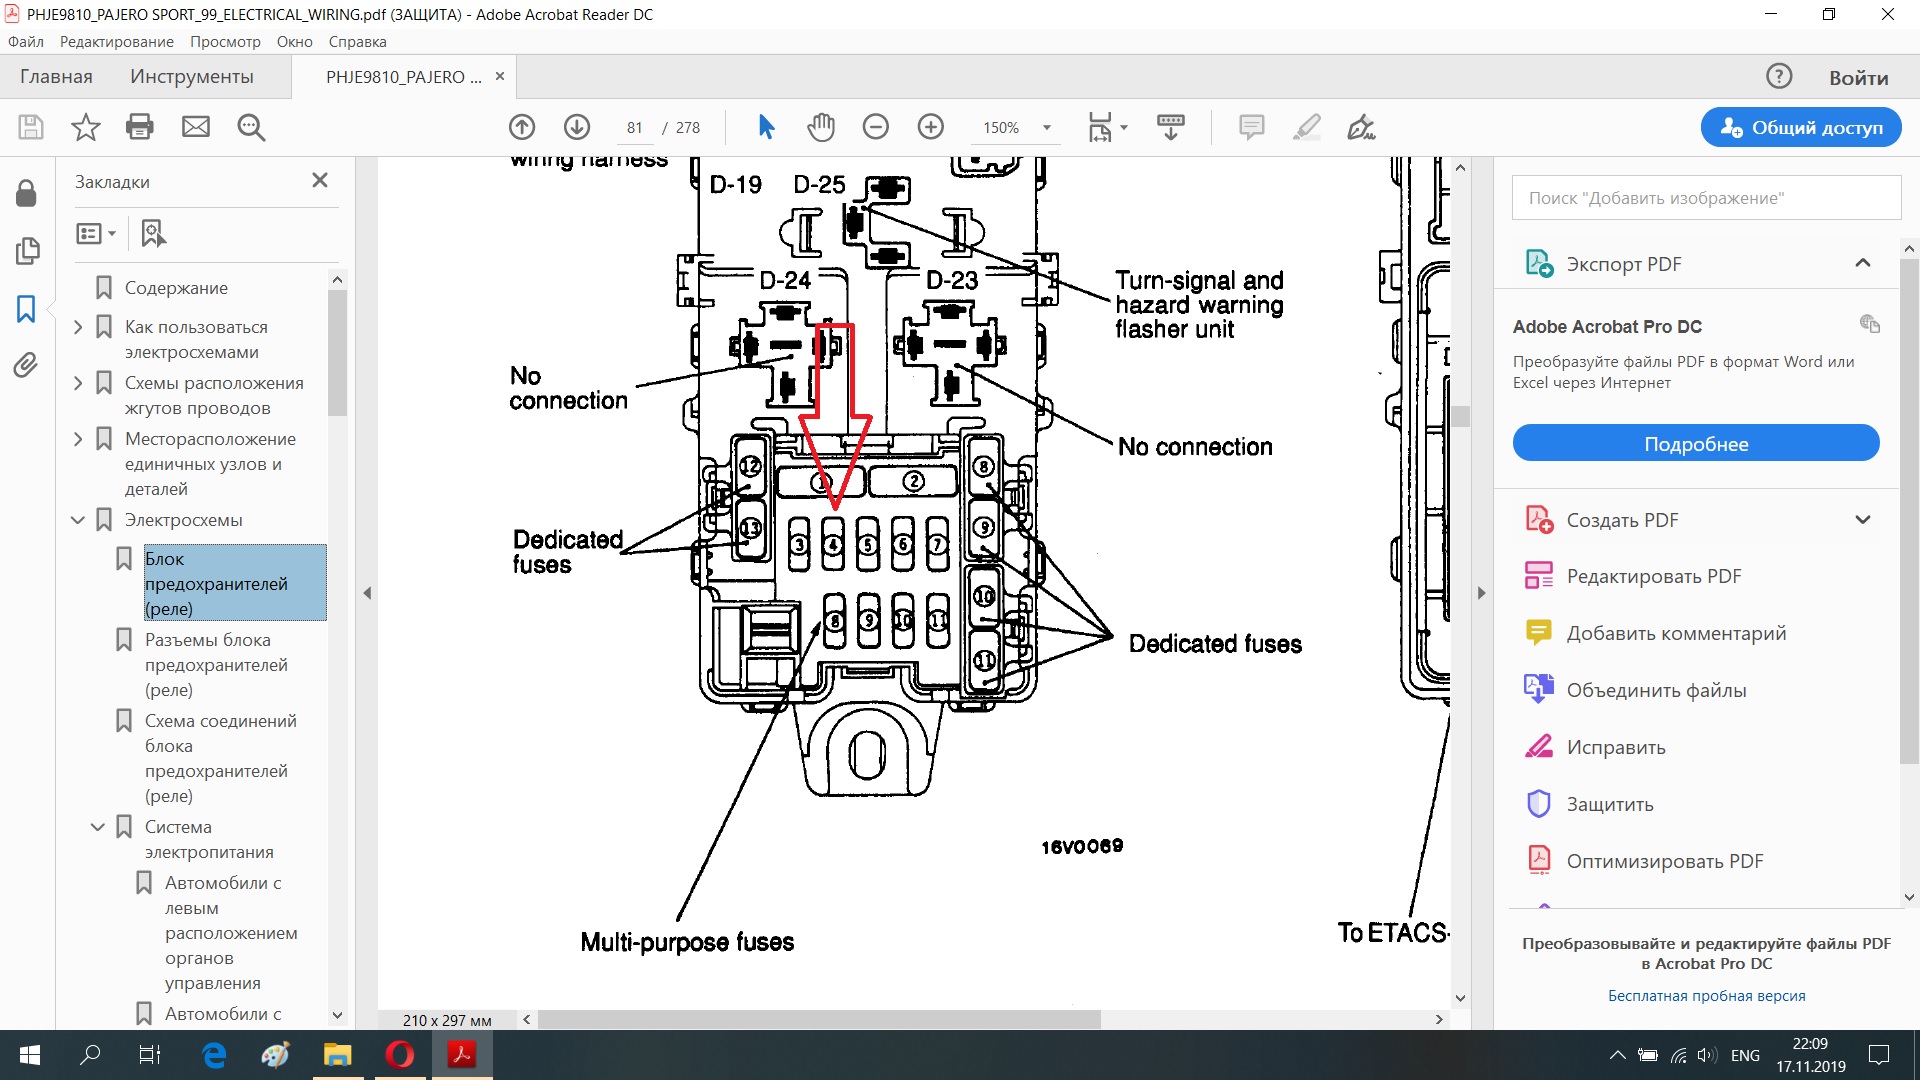Click the add comment toolbar icon
Viewport: 1920px width, 1080px height.
1251,127
